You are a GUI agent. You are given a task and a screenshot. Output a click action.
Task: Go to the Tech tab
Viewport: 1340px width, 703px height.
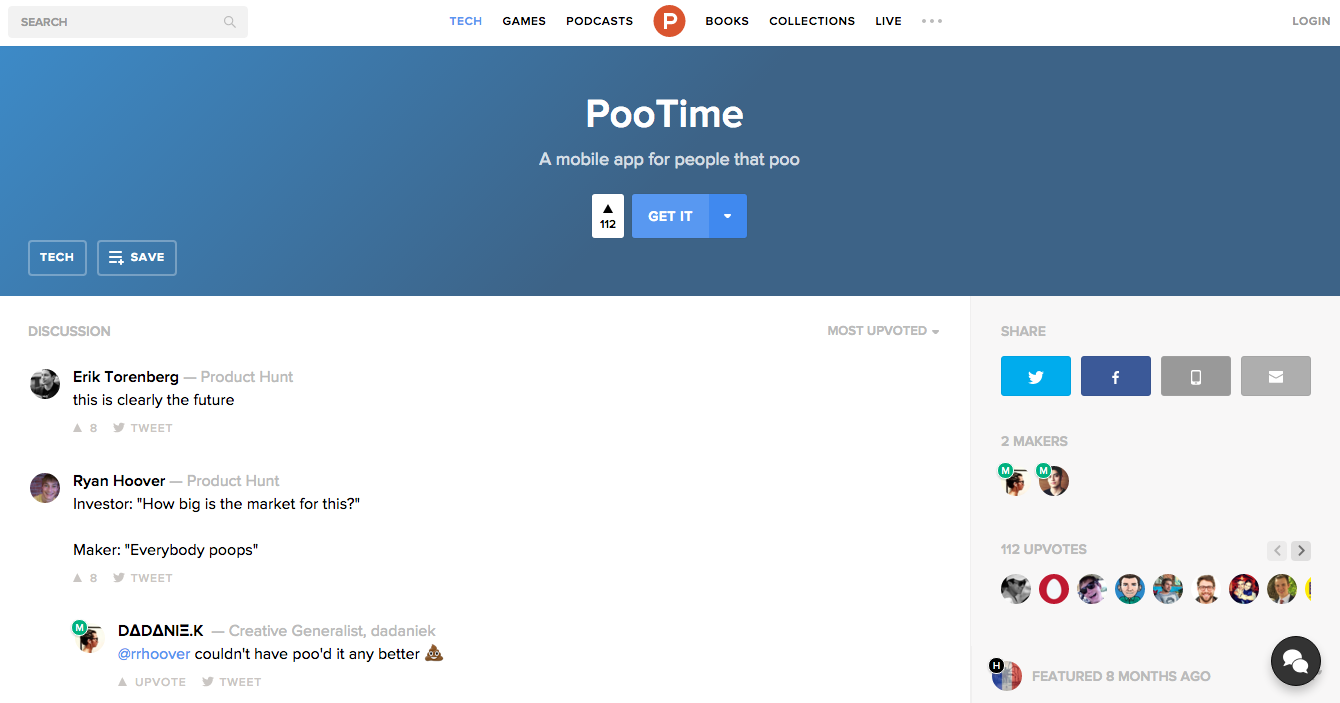point(466,21)
